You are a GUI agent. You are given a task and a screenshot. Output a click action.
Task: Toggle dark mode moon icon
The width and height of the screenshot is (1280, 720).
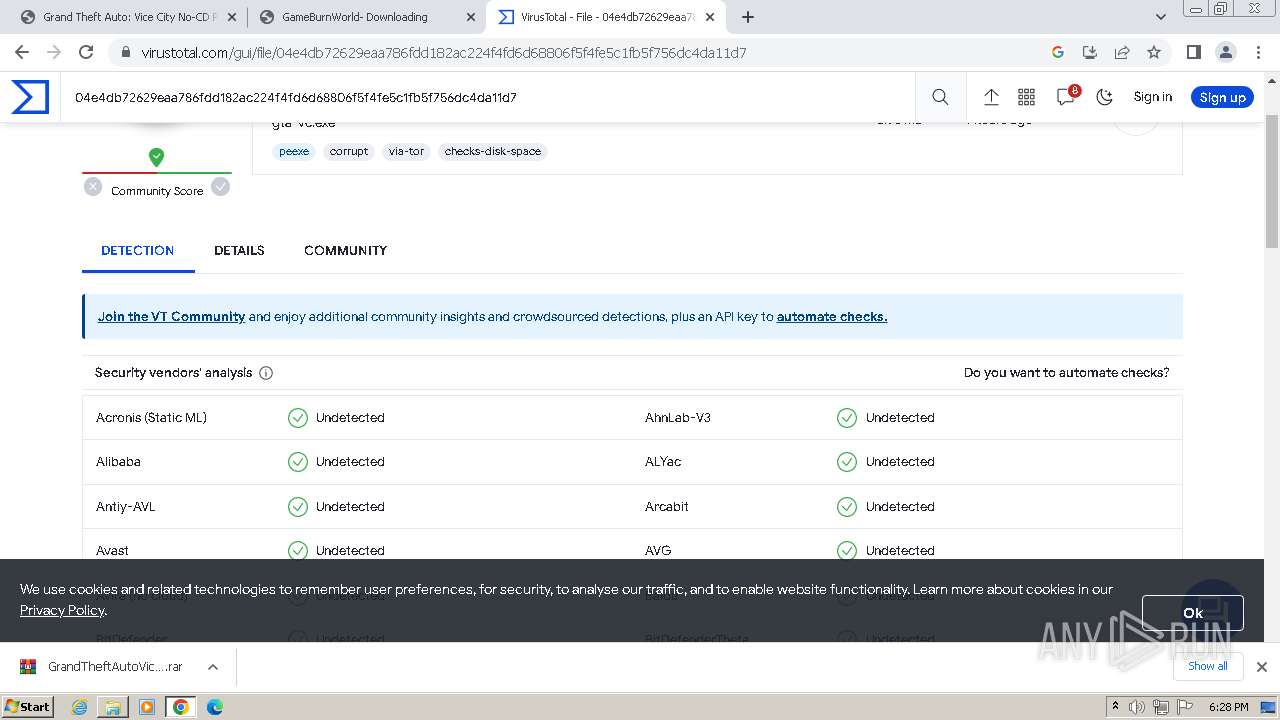pos(1104,97)
